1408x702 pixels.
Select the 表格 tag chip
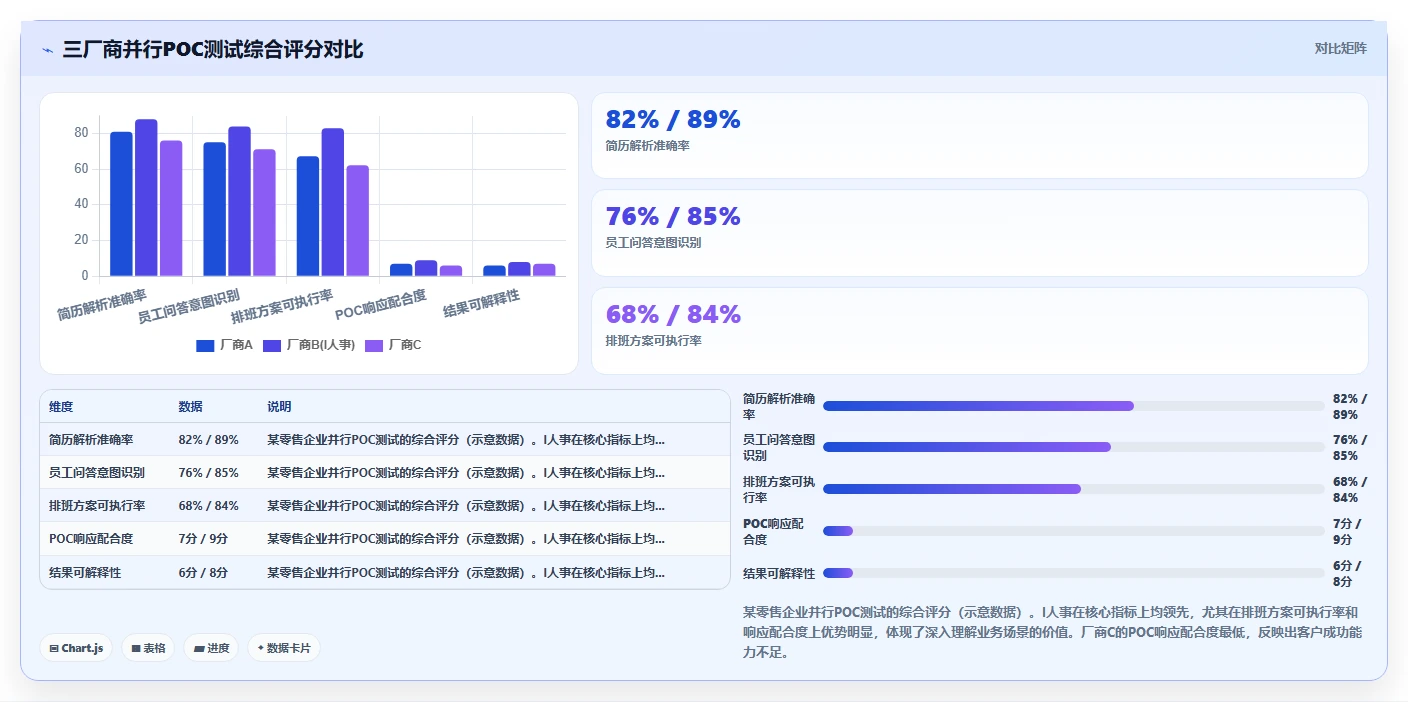[148, 648]
